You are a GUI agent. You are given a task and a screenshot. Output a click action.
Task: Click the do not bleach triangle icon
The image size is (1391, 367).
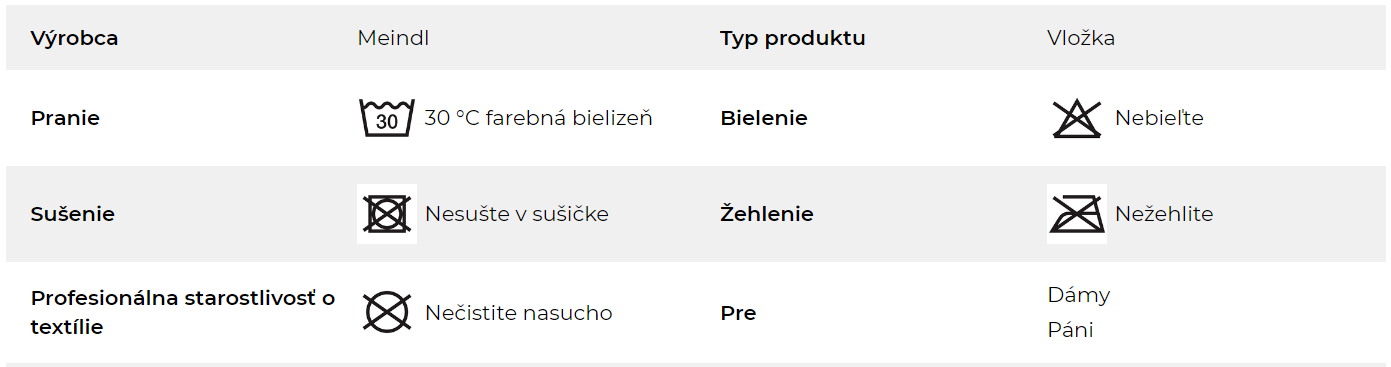[1077, 118]
